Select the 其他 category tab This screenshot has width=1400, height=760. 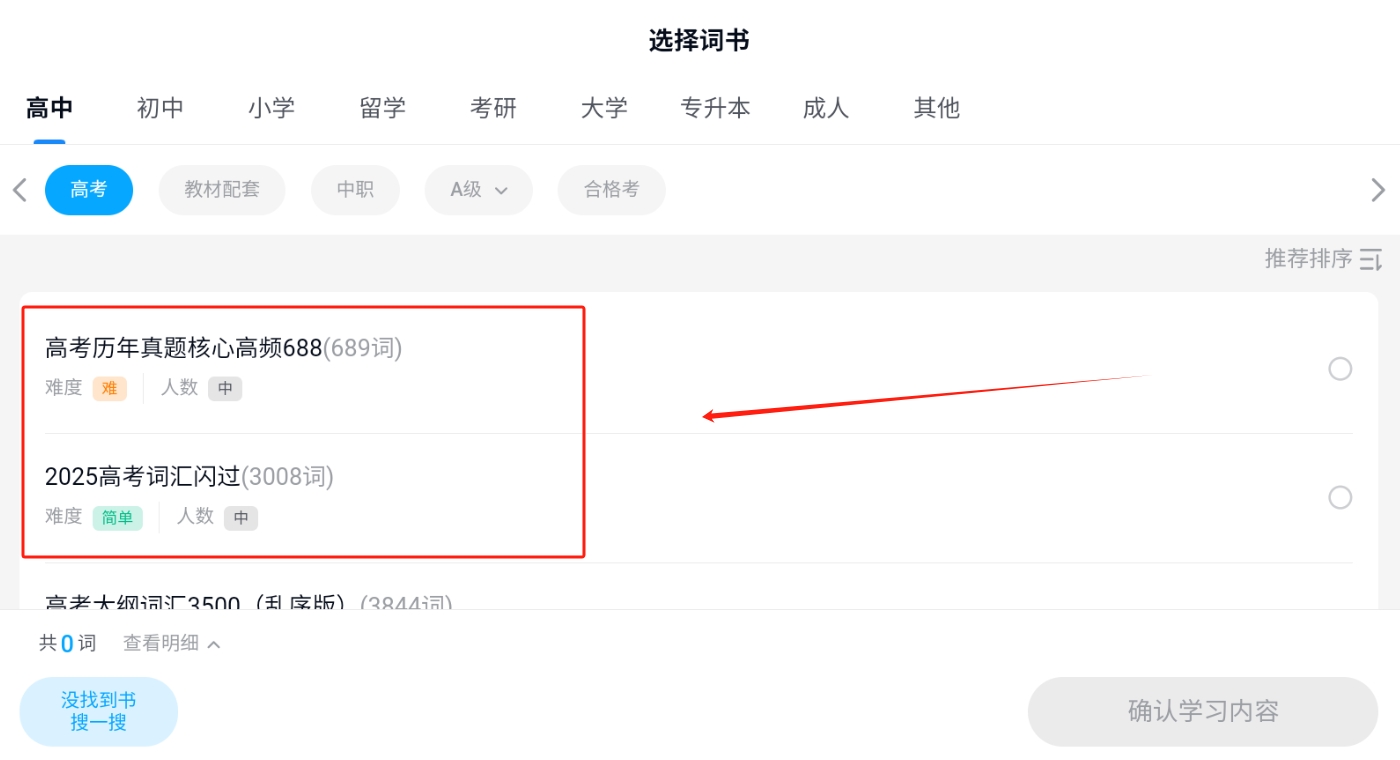click(936, 108)
